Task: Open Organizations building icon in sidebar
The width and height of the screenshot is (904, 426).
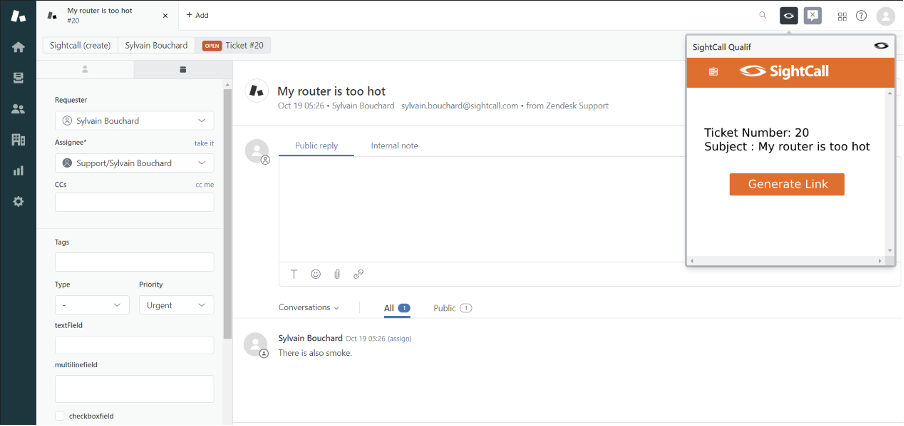Action: 18,140
